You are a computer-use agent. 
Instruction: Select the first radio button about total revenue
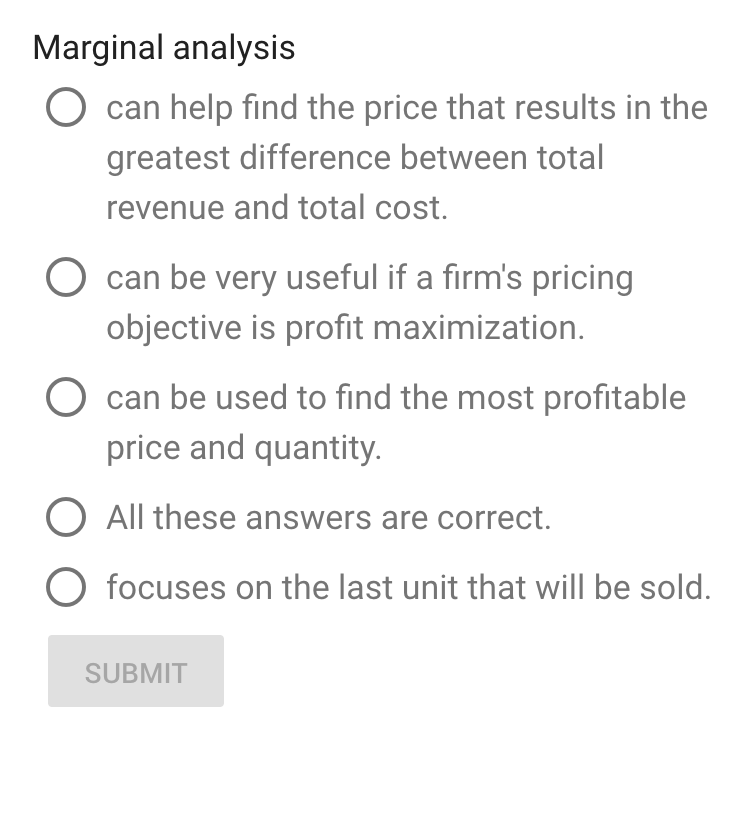click(x=64, y=108)
